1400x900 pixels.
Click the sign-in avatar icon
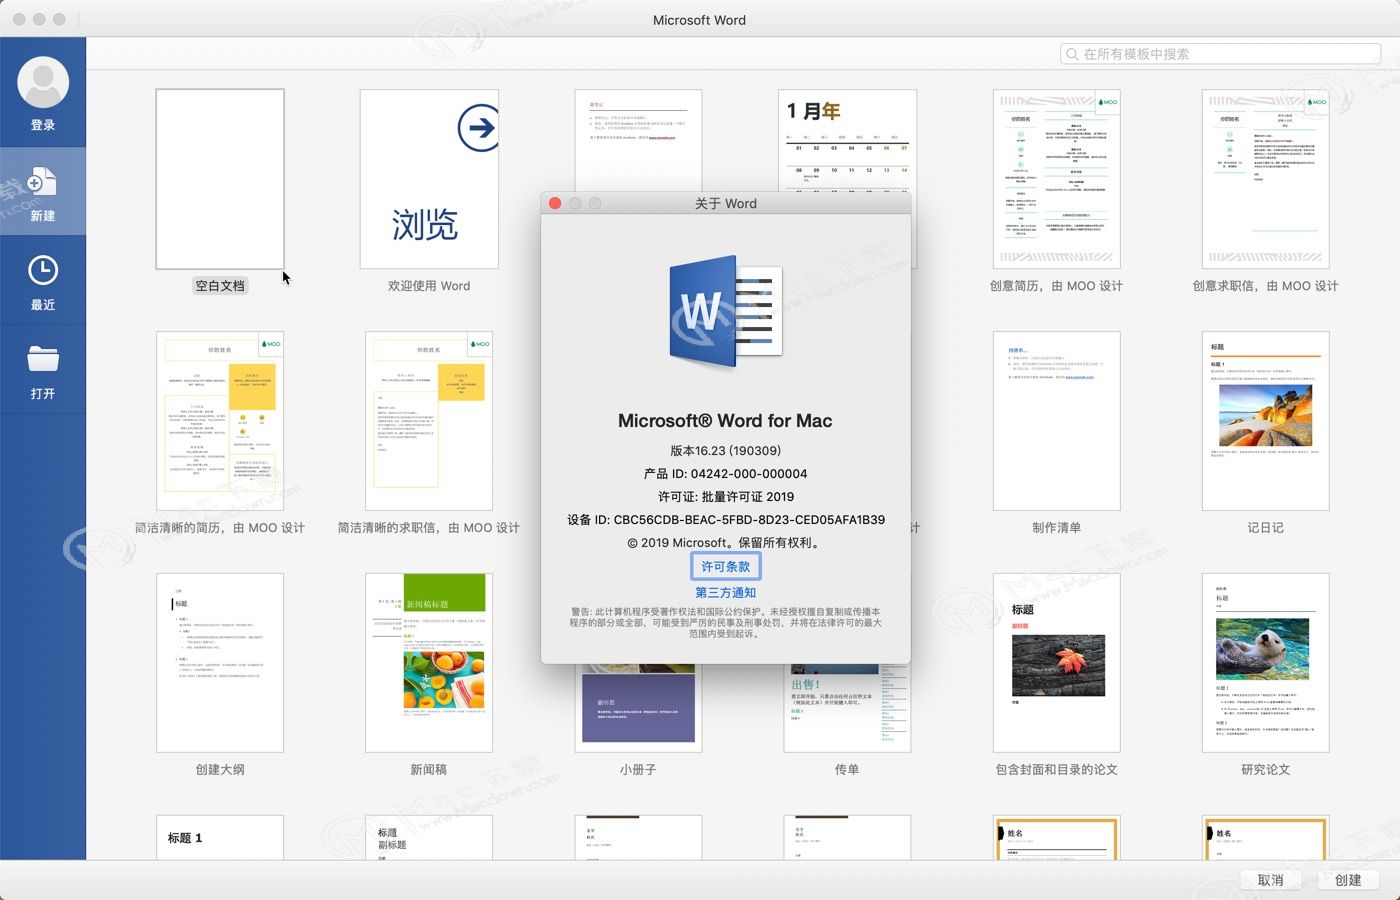coord(43,82)
